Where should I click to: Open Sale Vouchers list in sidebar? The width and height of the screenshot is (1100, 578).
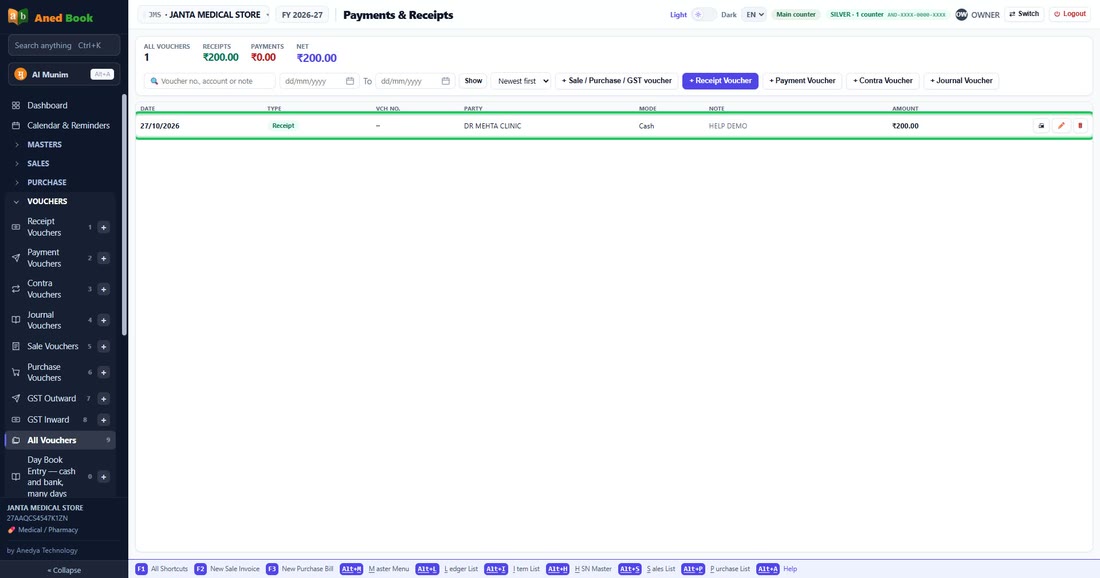click(53, 347)
